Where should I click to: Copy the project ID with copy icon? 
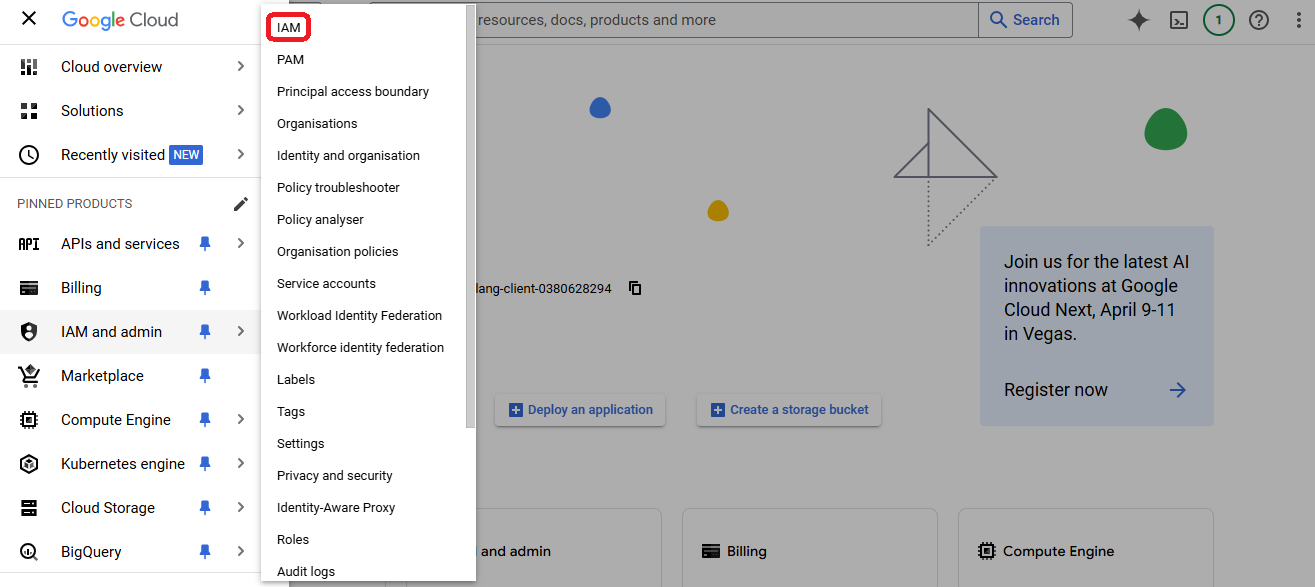click(x=635, y=288)
